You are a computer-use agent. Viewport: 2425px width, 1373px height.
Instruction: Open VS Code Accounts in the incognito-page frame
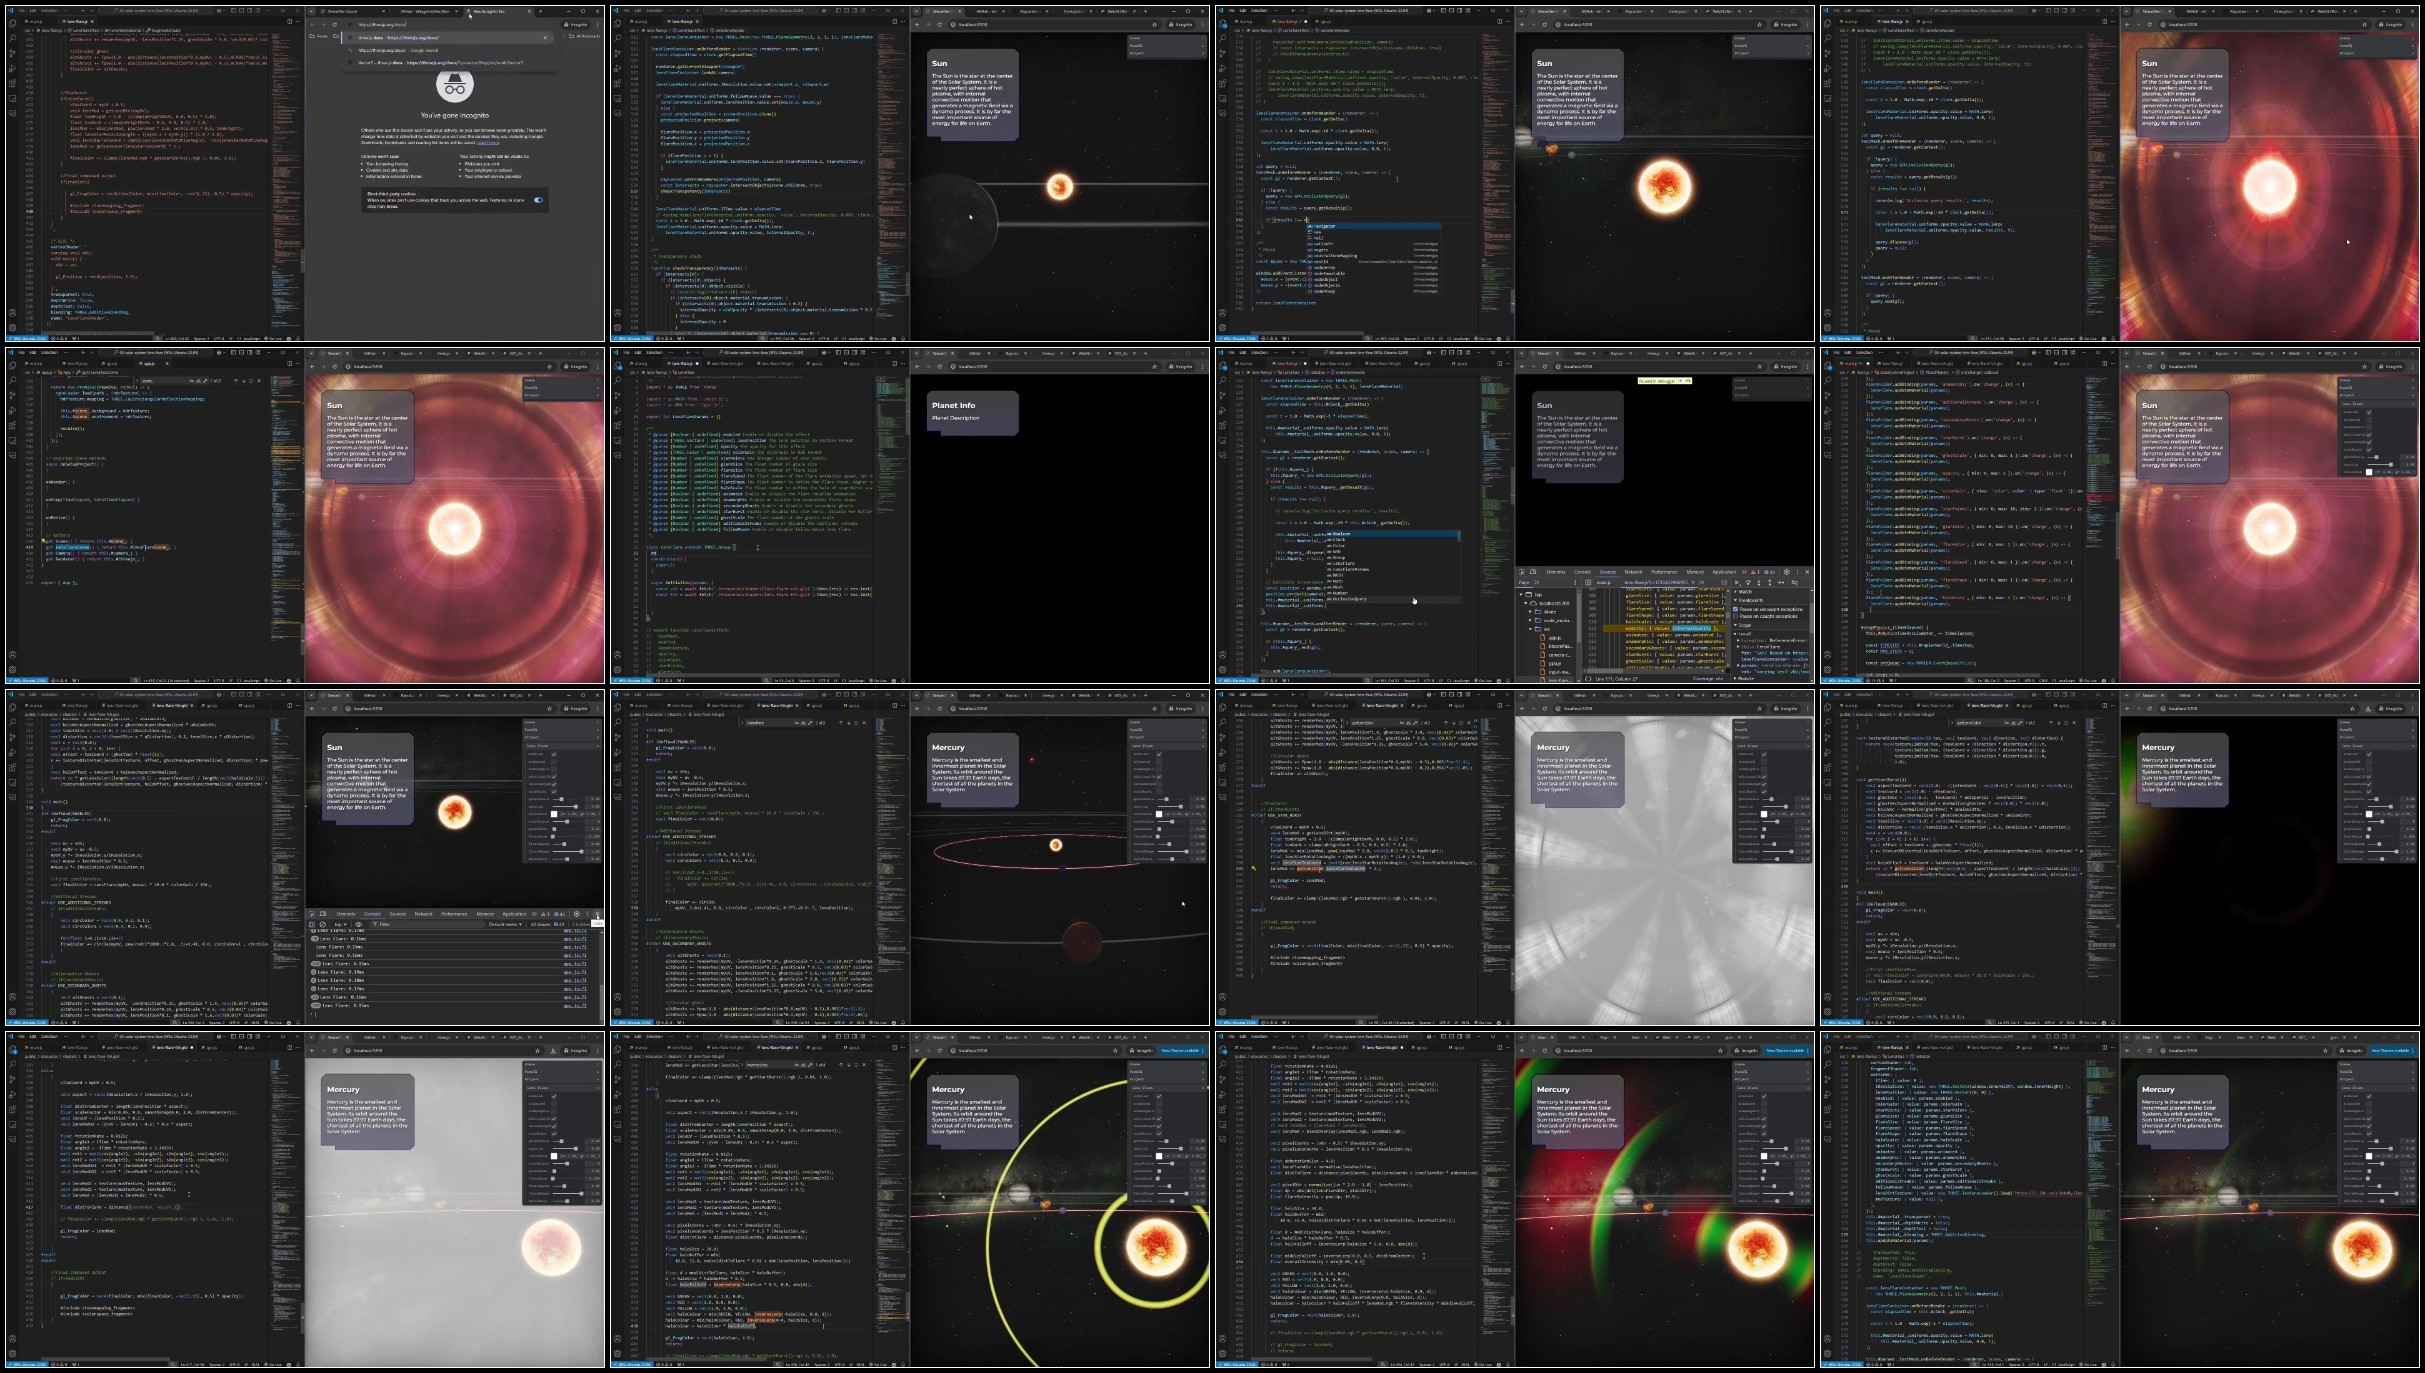tap(12, 312)
